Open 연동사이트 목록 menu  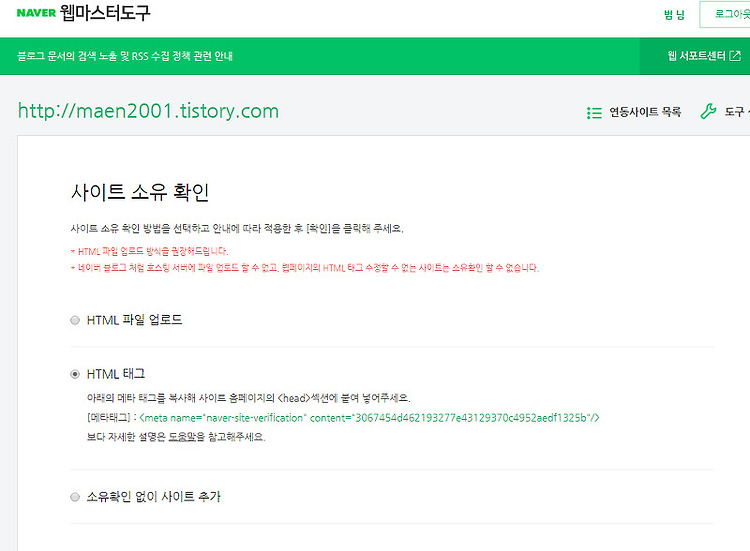point(644,112)
